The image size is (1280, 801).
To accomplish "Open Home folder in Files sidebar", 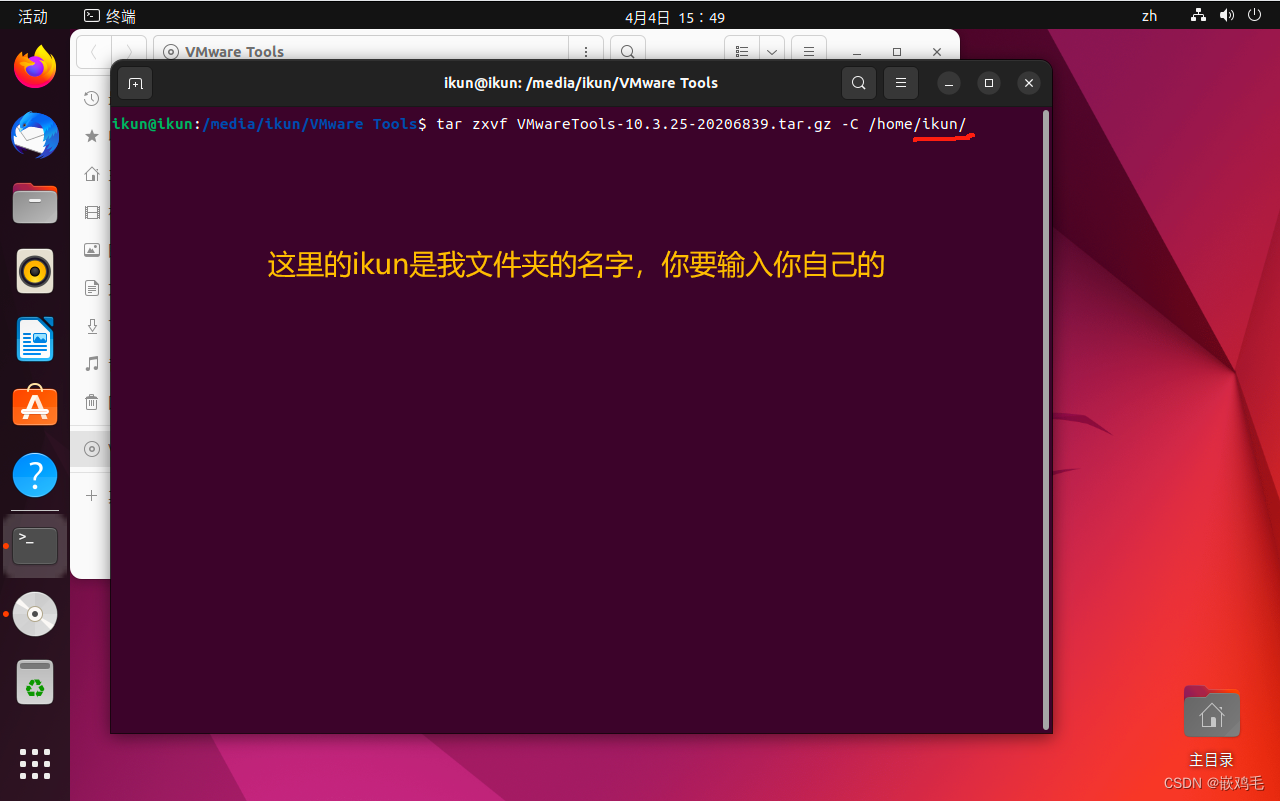I will [92, 174].
